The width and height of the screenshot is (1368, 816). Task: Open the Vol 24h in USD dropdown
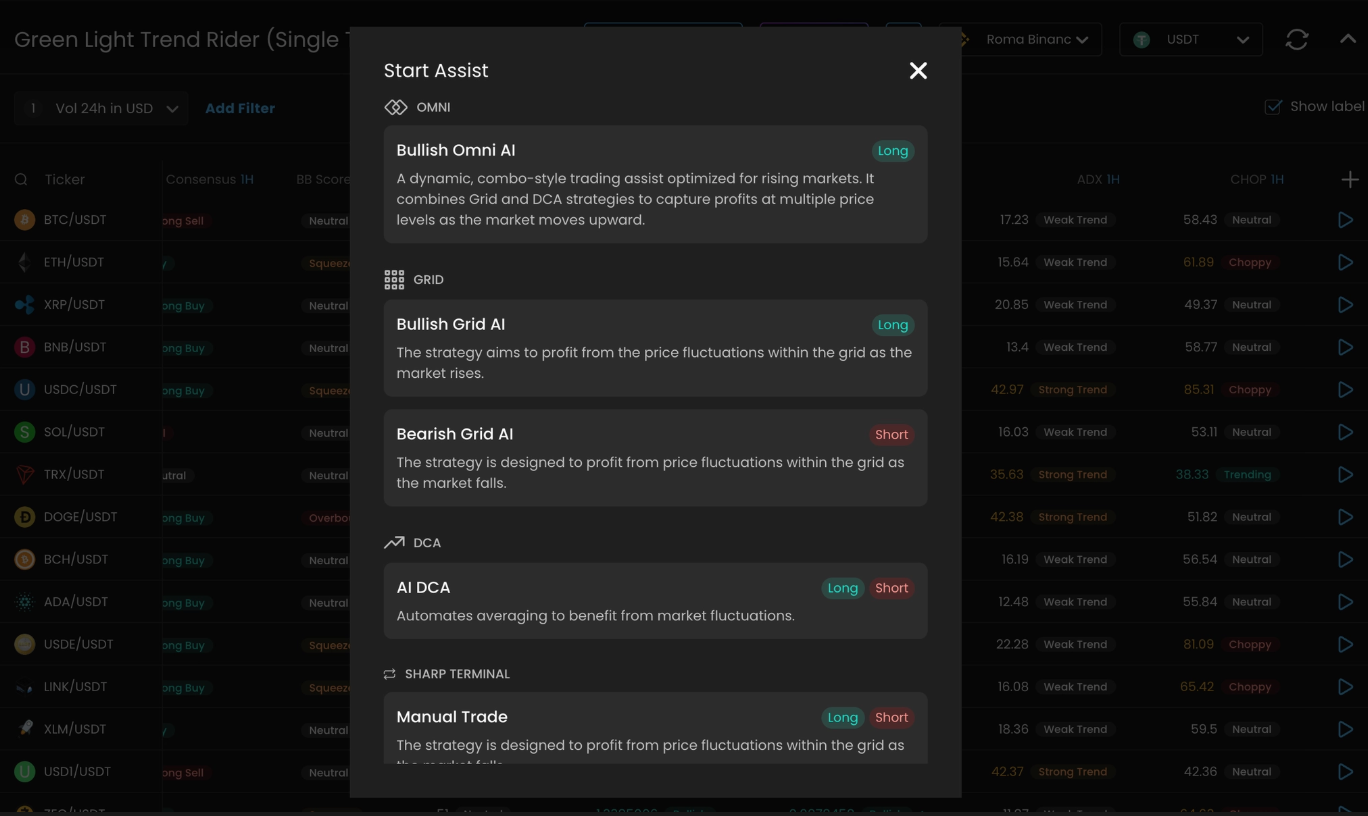pos(104,108)
